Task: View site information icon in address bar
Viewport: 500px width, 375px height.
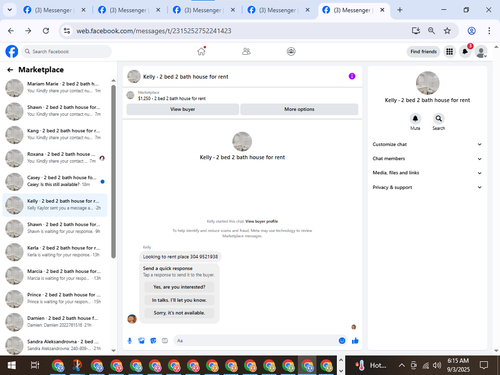Action: click(x=67, y=31)
